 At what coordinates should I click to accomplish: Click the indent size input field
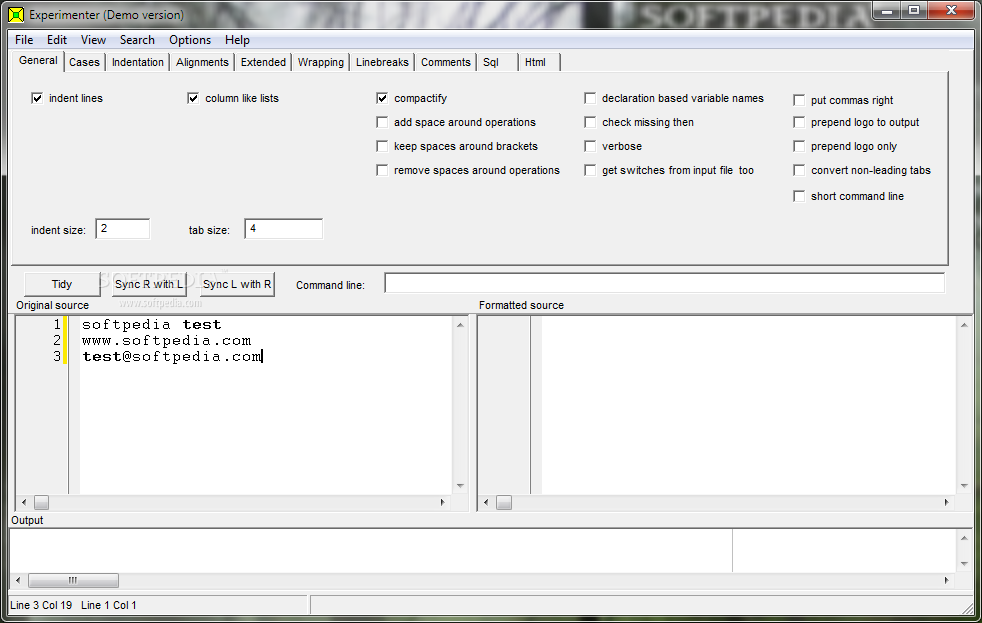[123, 229]
